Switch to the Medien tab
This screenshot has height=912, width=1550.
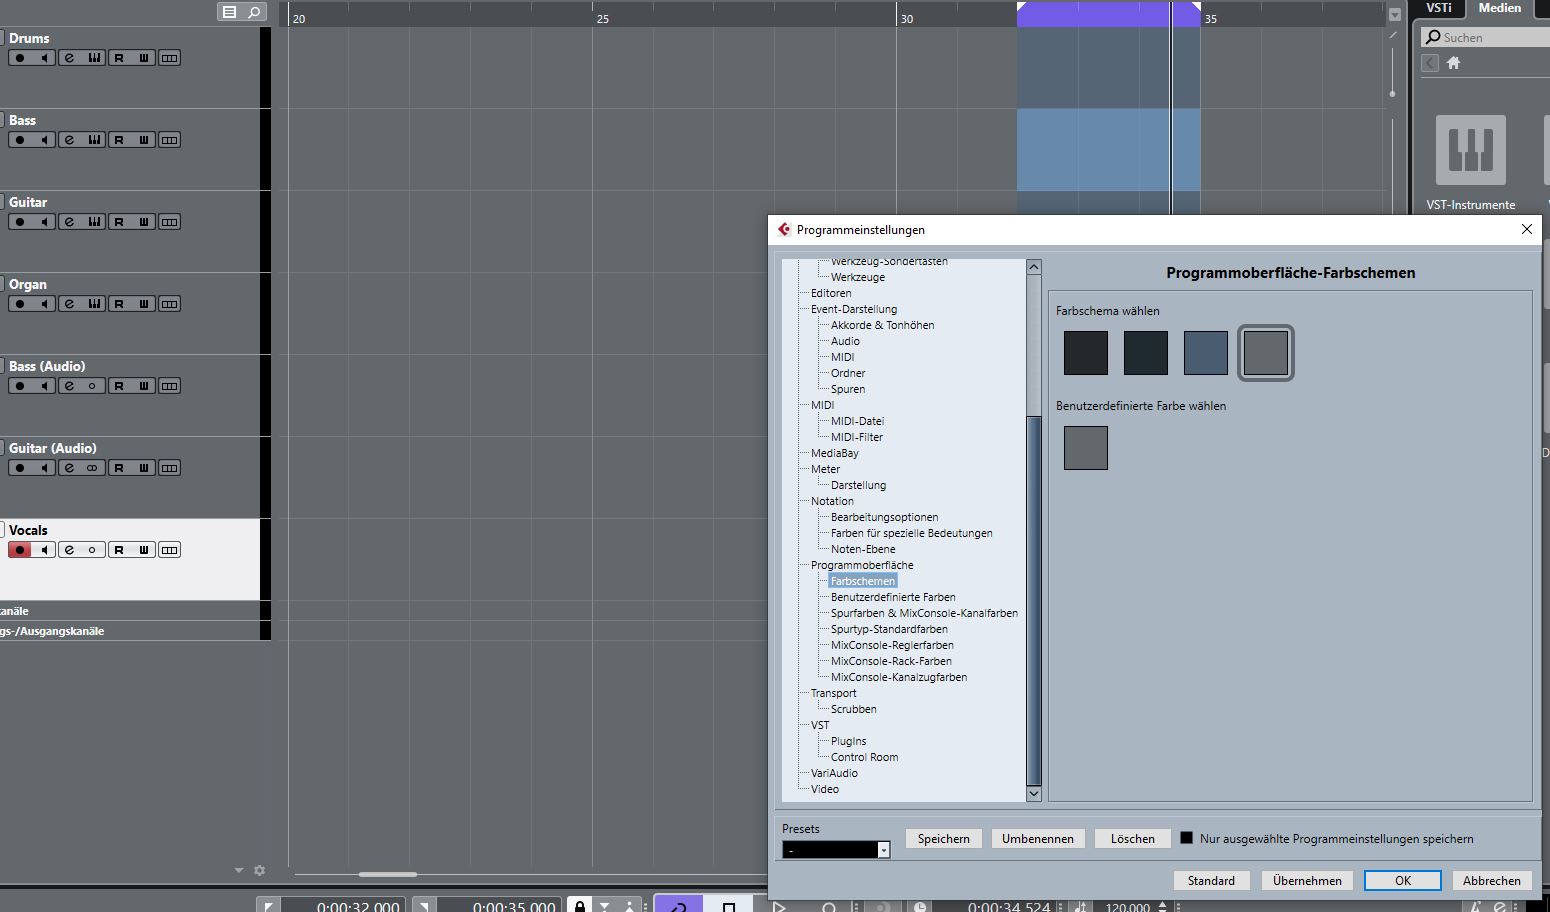pyautogui.click(x=1500, y=8)
